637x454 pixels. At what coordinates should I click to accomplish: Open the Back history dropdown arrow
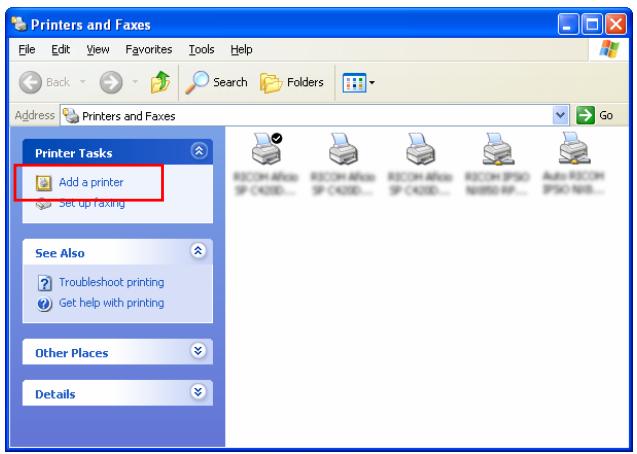82,82
